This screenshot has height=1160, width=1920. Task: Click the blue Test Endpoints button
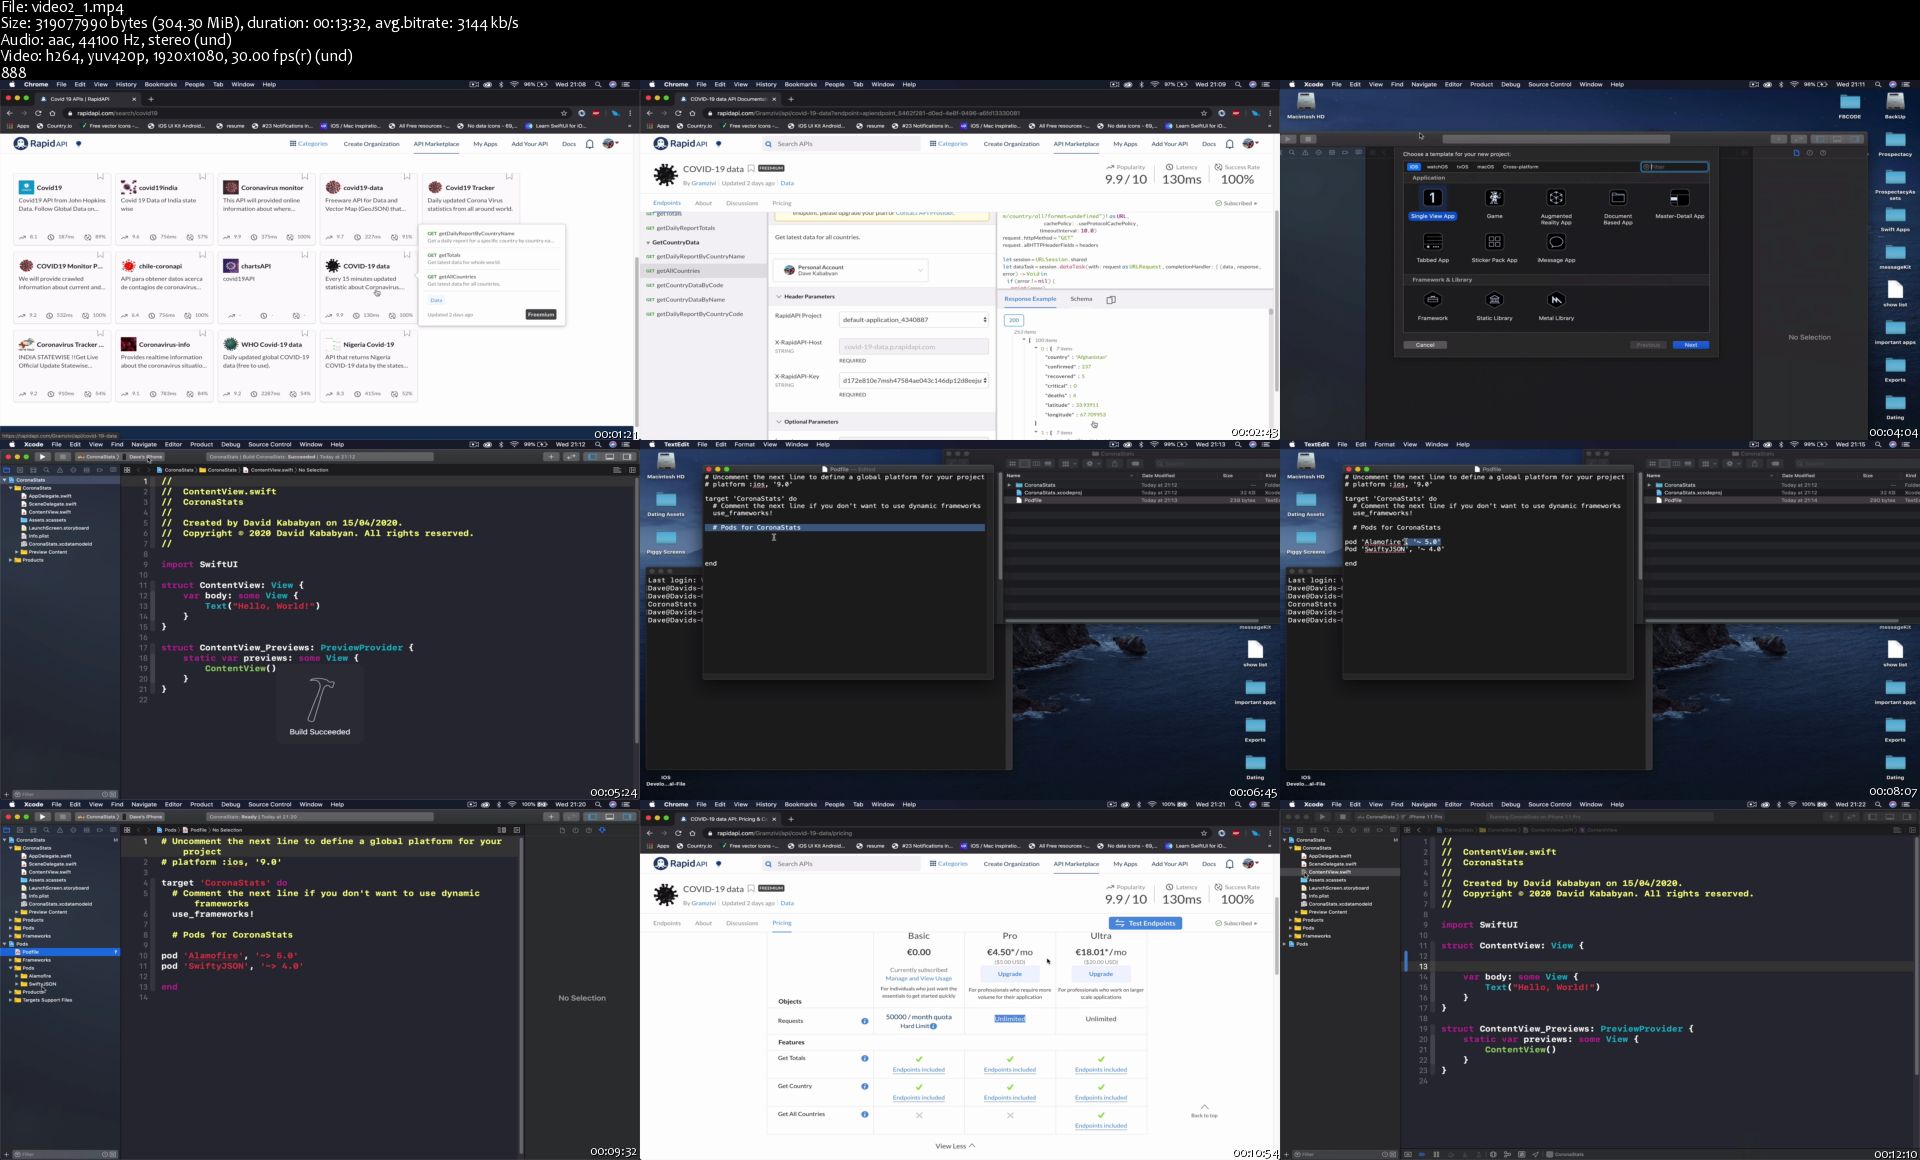click(1145, 923)
